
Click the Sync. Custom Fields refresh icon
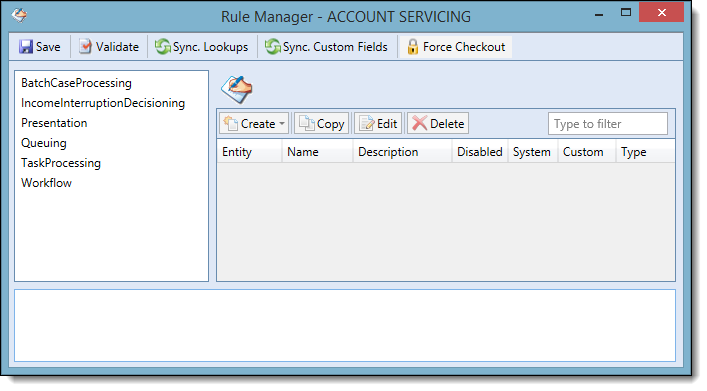pyautogui.click(x=272, y=46)
